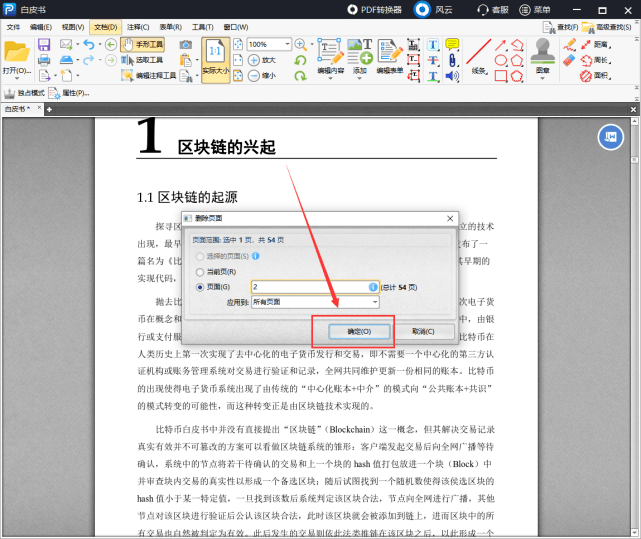Click the Actual Size (实际大小) icon
The width and height of the screenshot is (641, 539).
(x=215, y=58)
